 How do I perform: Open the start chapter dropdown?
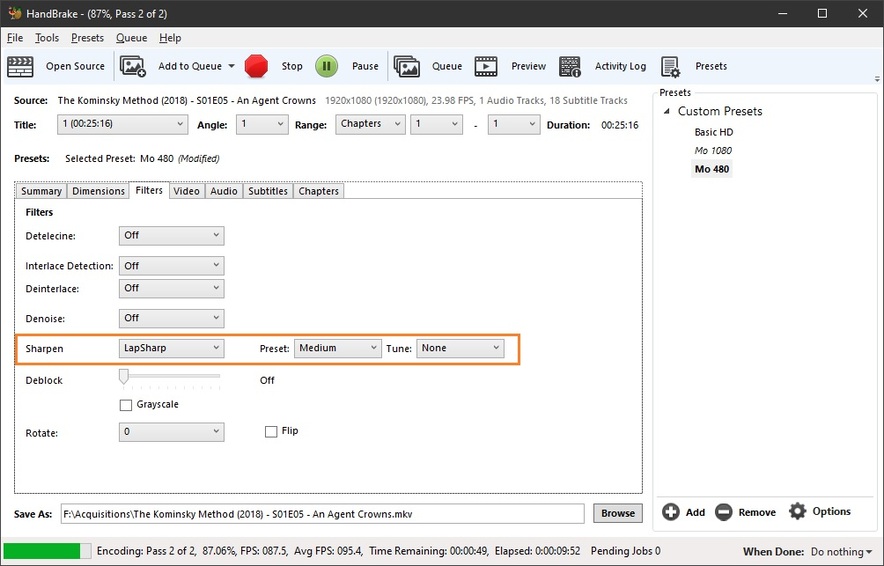[x=436, y=124]
